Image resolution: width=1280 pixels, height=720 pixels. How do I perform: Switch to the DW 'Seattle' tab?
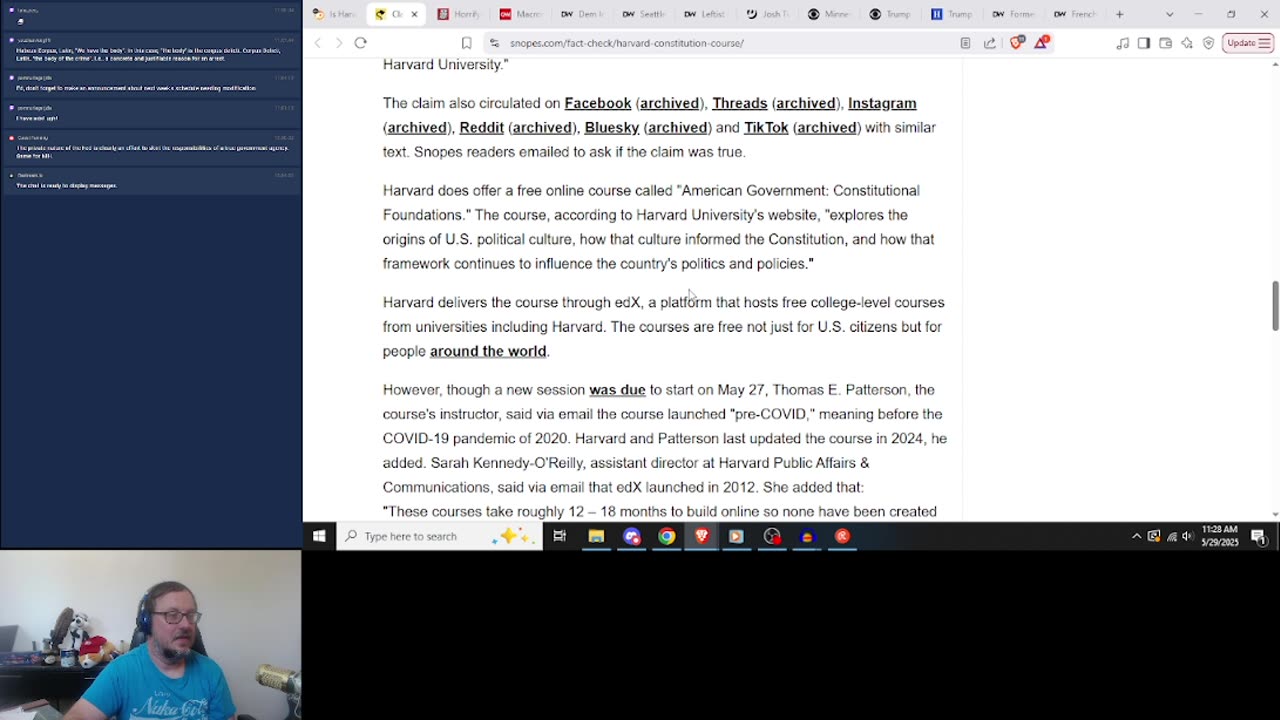pyautogui.click(x=645, y=14)
